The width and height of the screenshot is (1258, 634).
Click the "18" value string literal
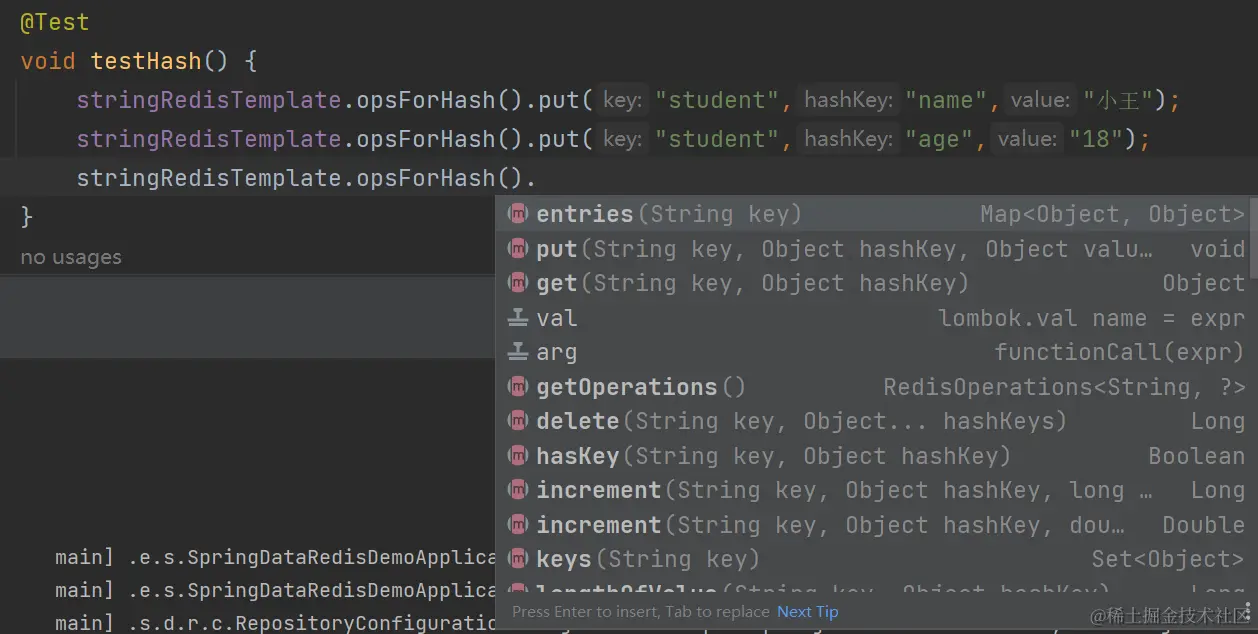point(1096,139)
